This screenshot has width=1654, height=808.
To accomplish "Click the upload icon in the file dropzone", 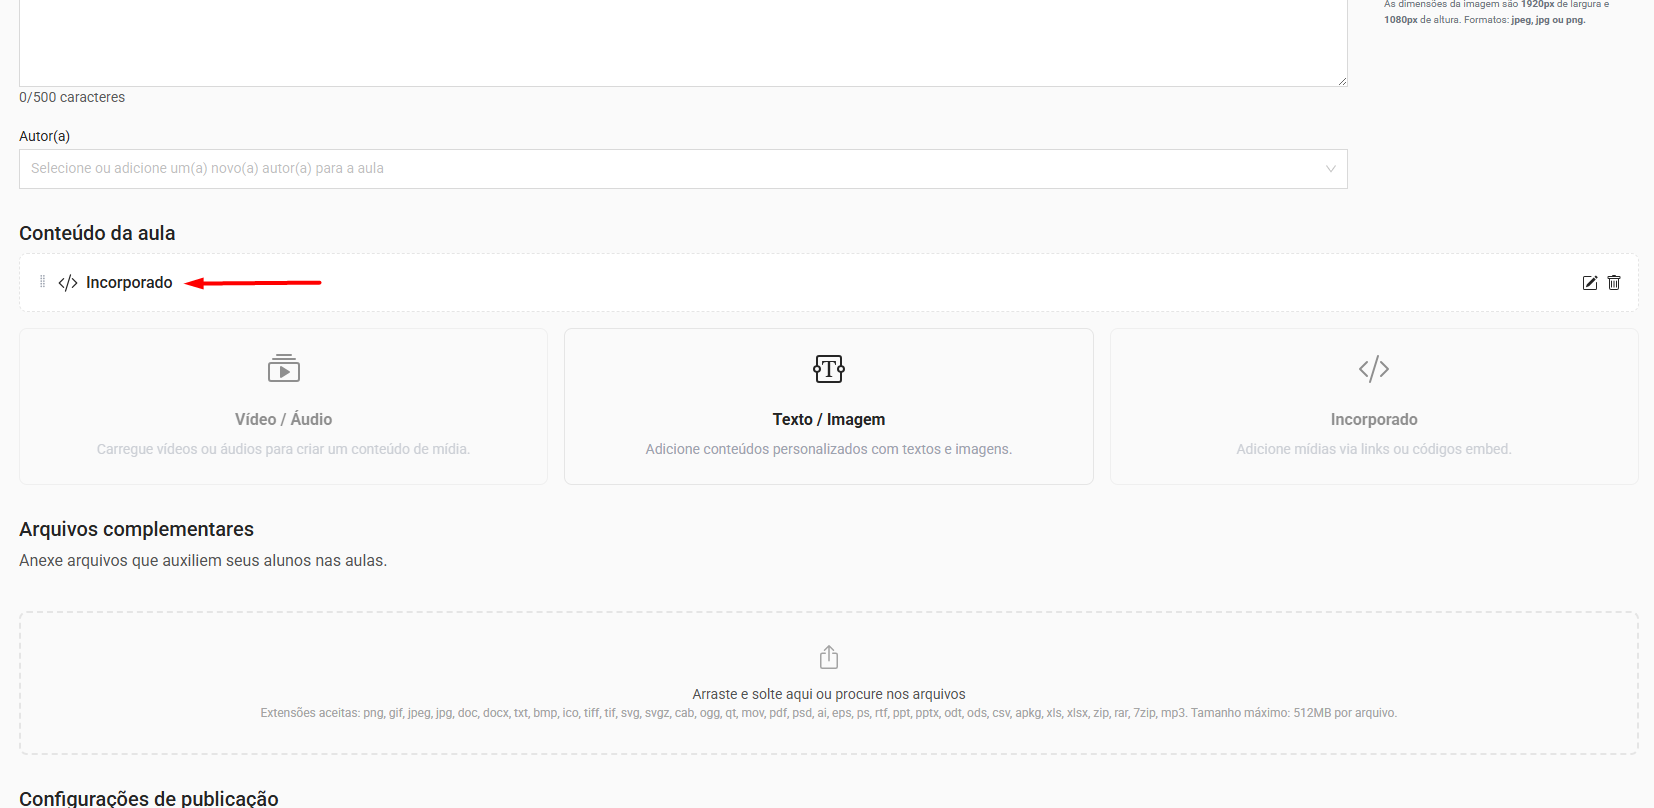I will (828, 657).
